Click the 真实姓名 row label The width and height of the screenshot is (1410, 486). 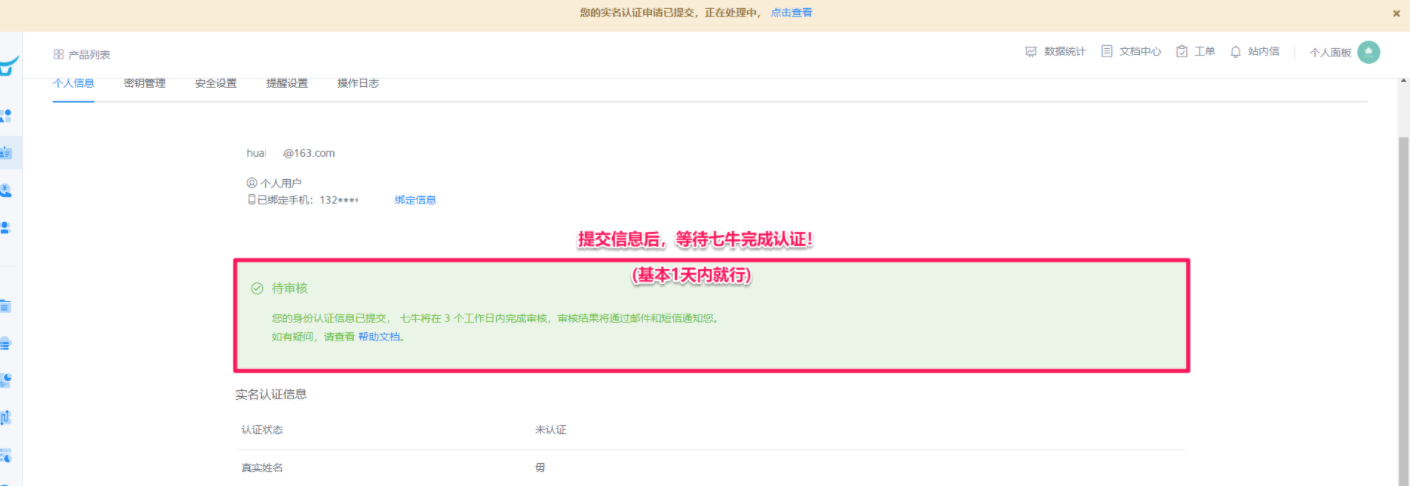pos(262,467)
